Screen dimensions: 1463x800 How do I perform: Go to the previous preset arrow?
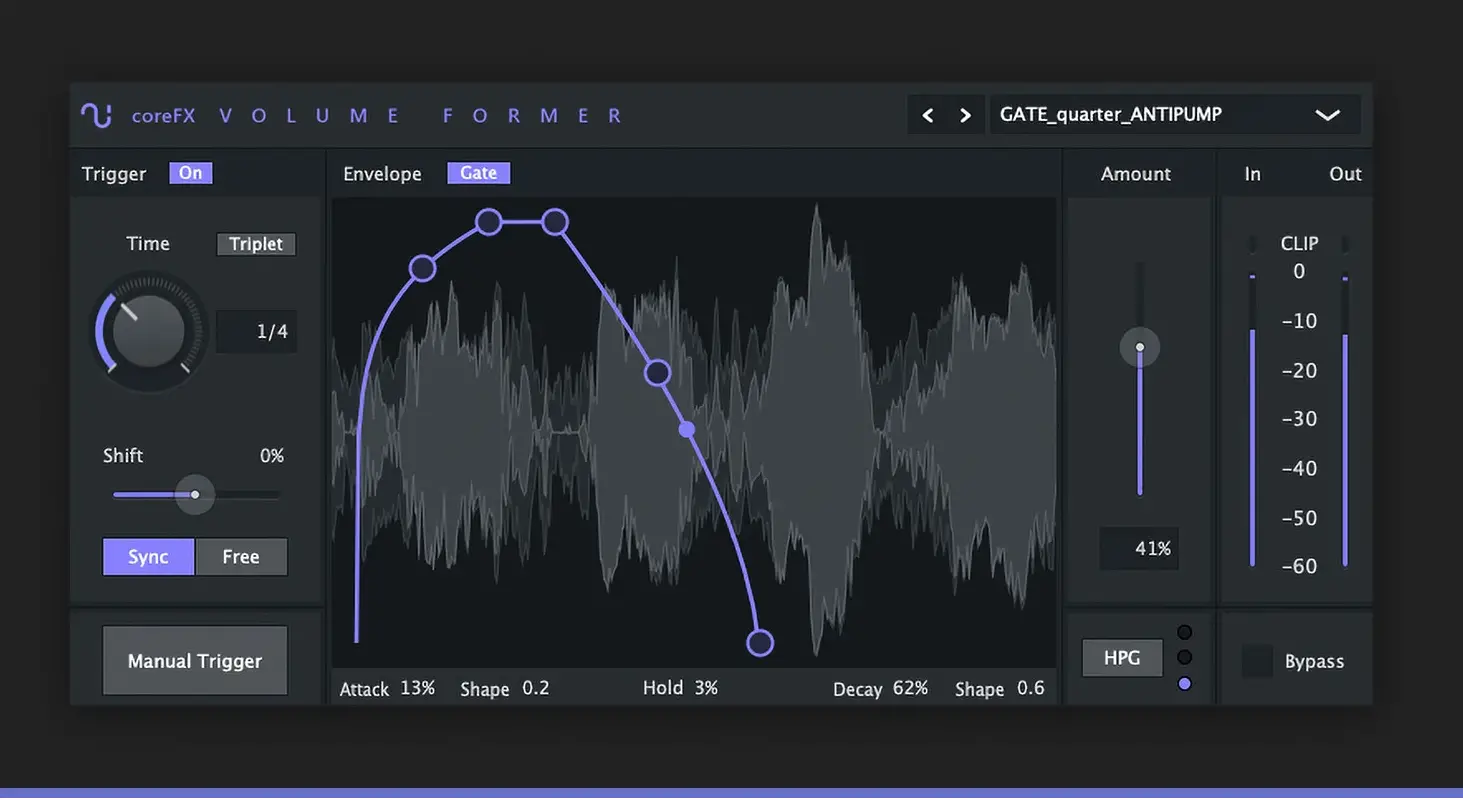click(928, 115)
